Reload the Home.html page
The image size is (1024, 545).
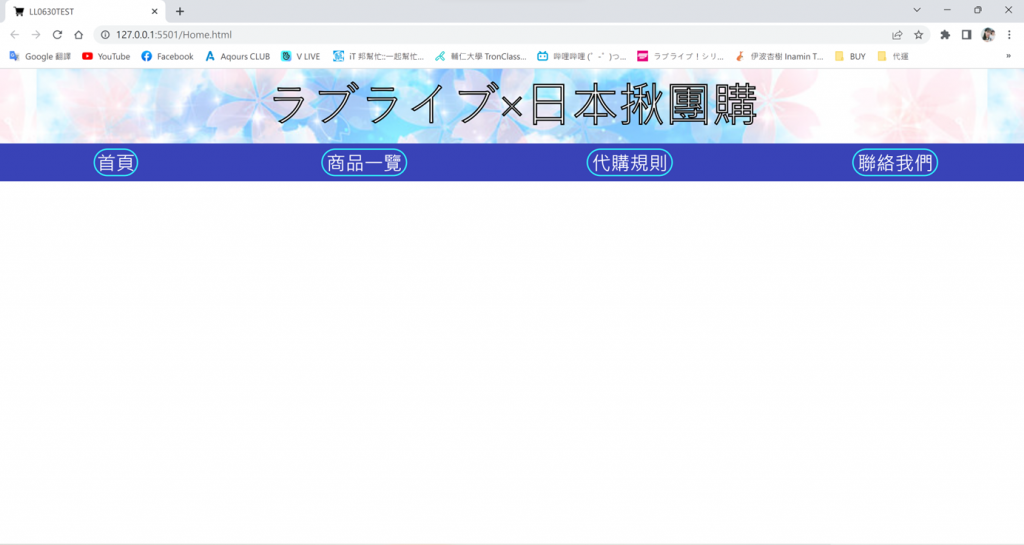[x=57, y=35]
